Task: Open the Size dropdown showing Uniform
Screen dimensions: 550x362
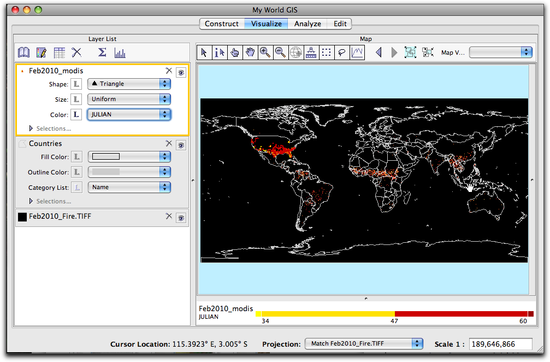Action: coord(129,99)
